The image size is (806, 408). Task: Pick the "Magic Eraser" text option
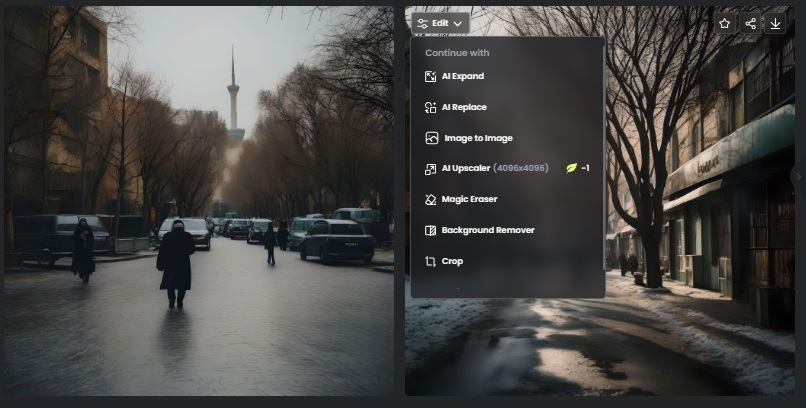click(469, 199)
